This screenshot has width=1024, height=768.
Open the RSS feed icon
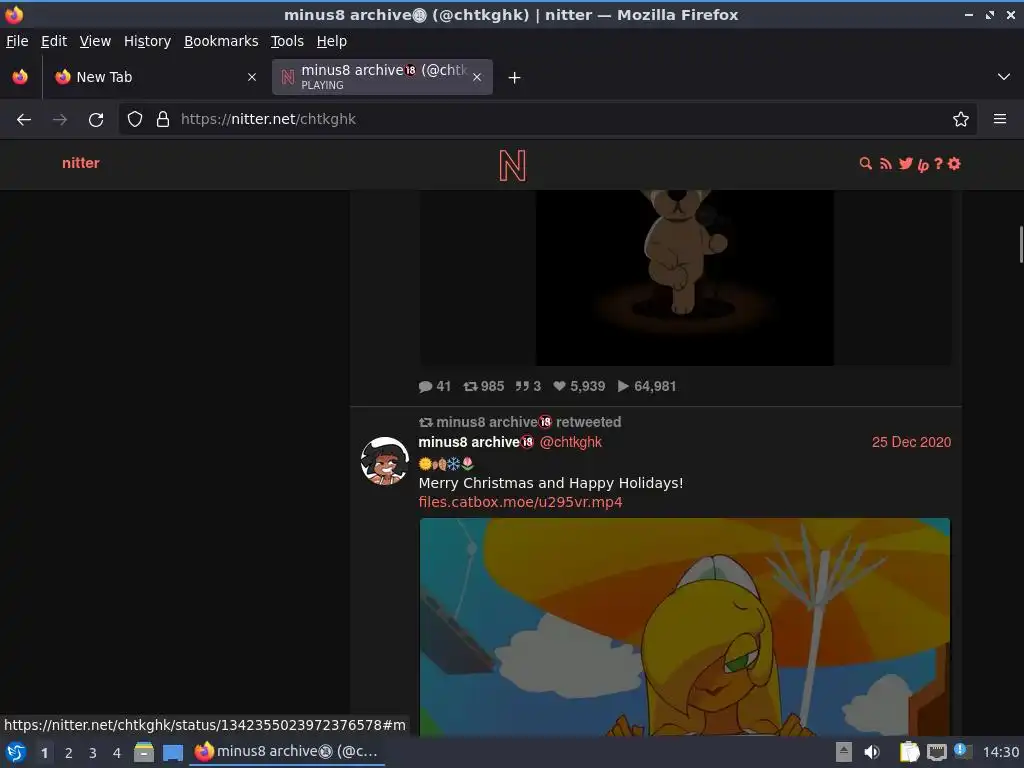click(886, 163)
